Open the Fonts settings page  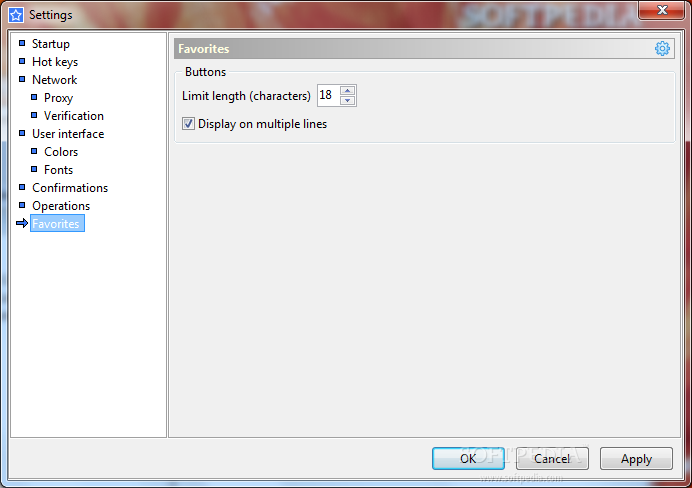[58, 169]
